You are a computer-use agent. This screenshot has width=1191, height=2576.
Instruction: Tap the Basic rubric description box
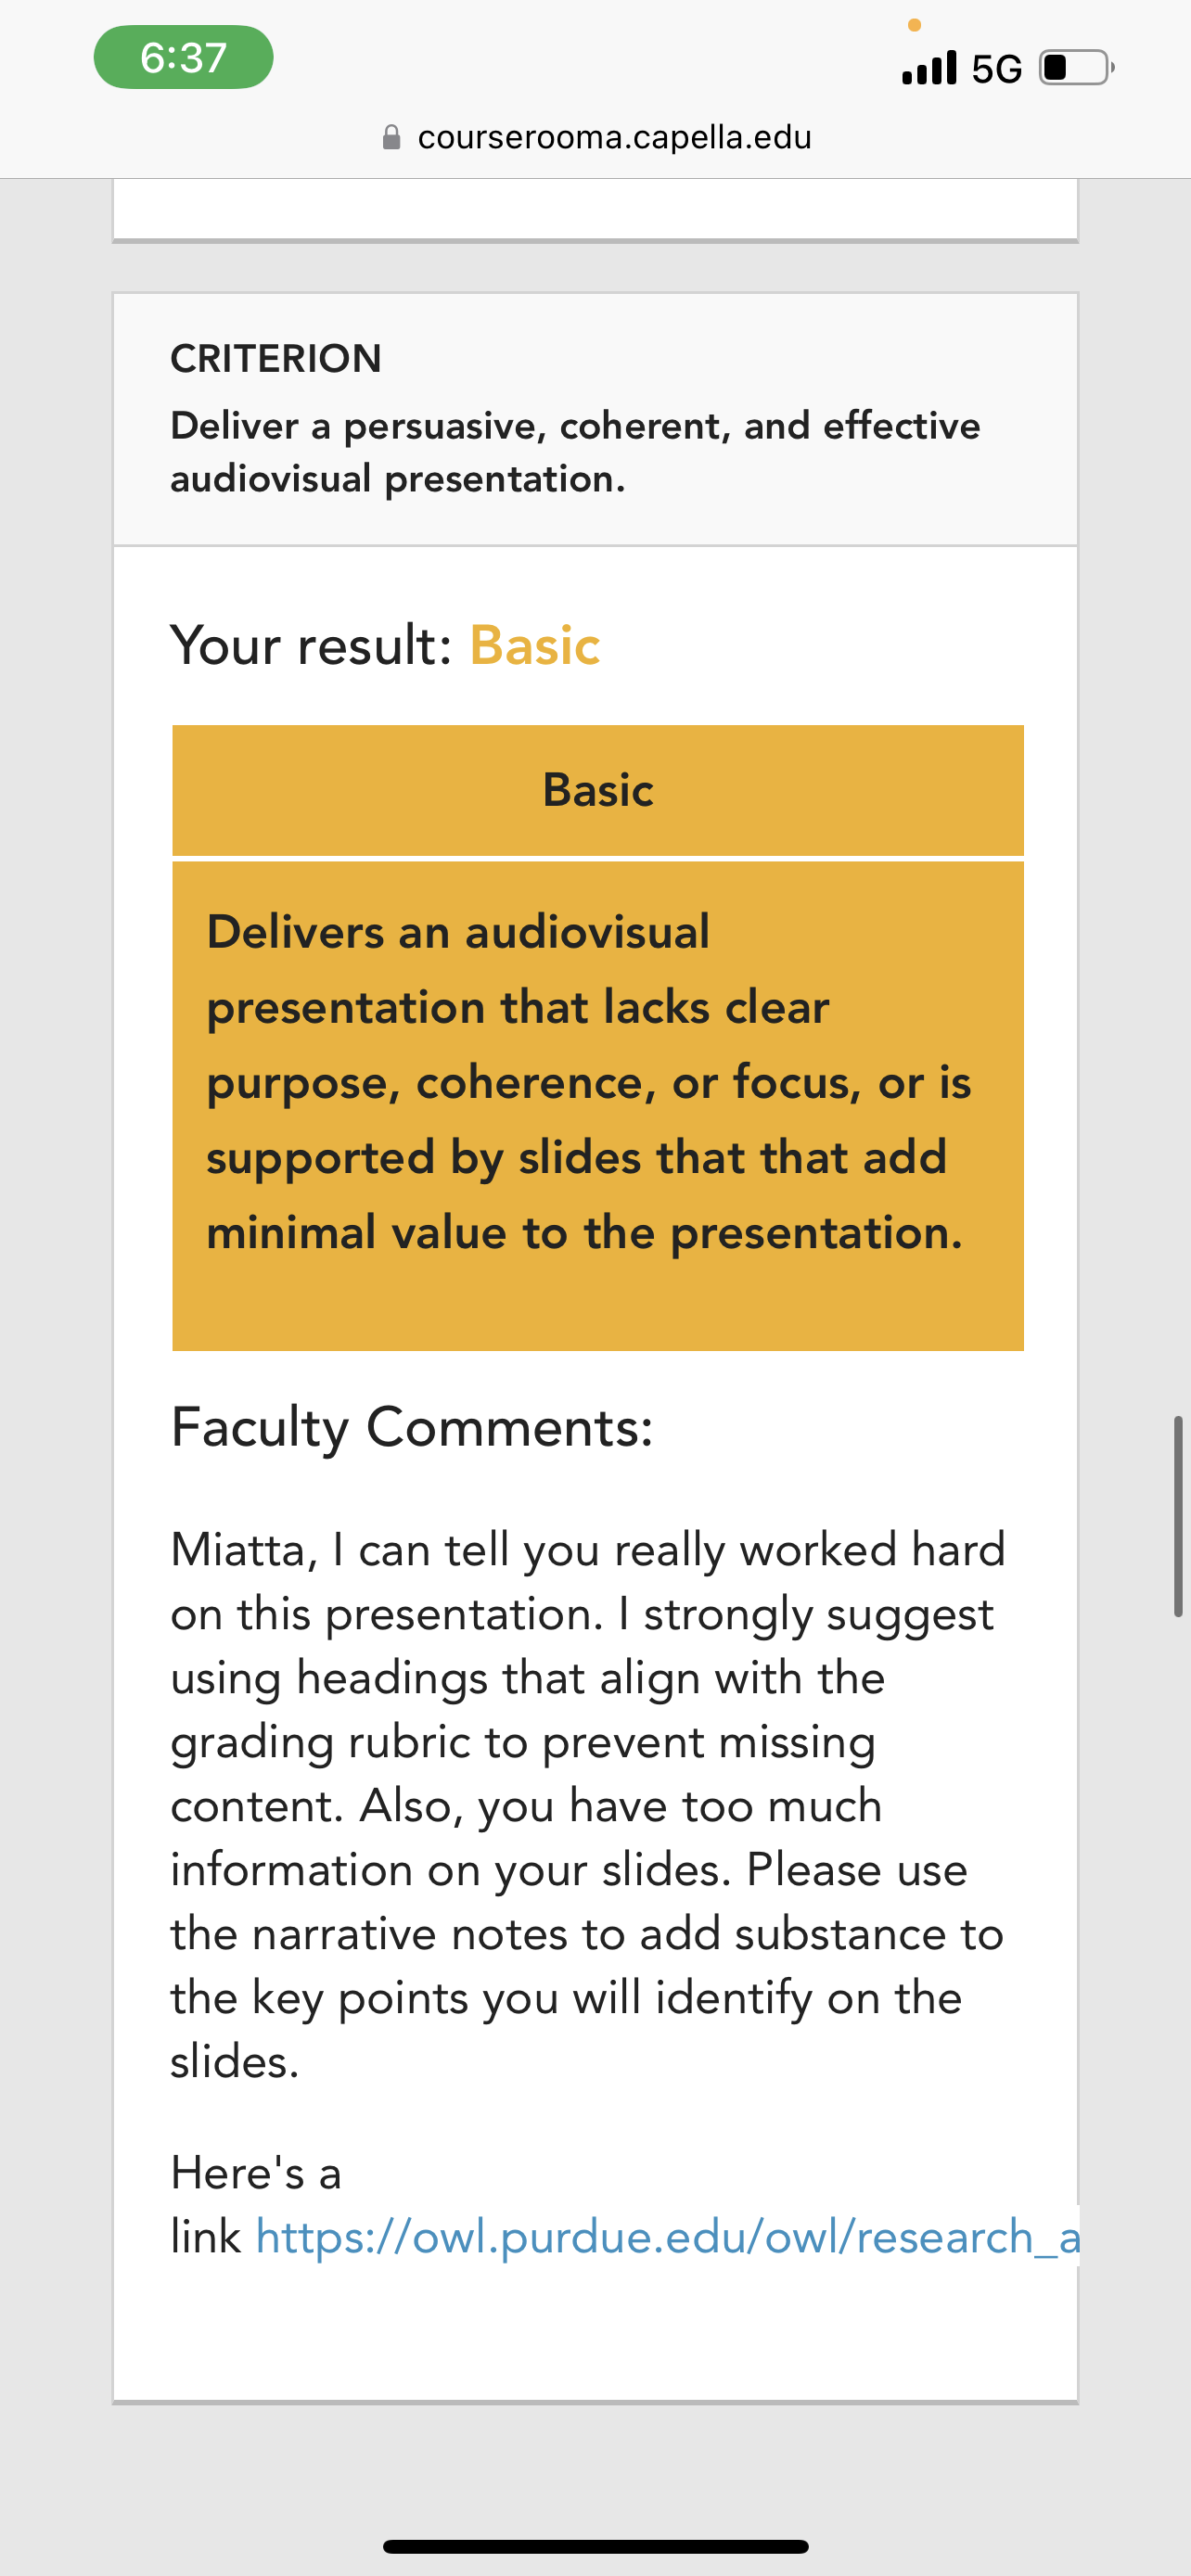click(598, 1106)
